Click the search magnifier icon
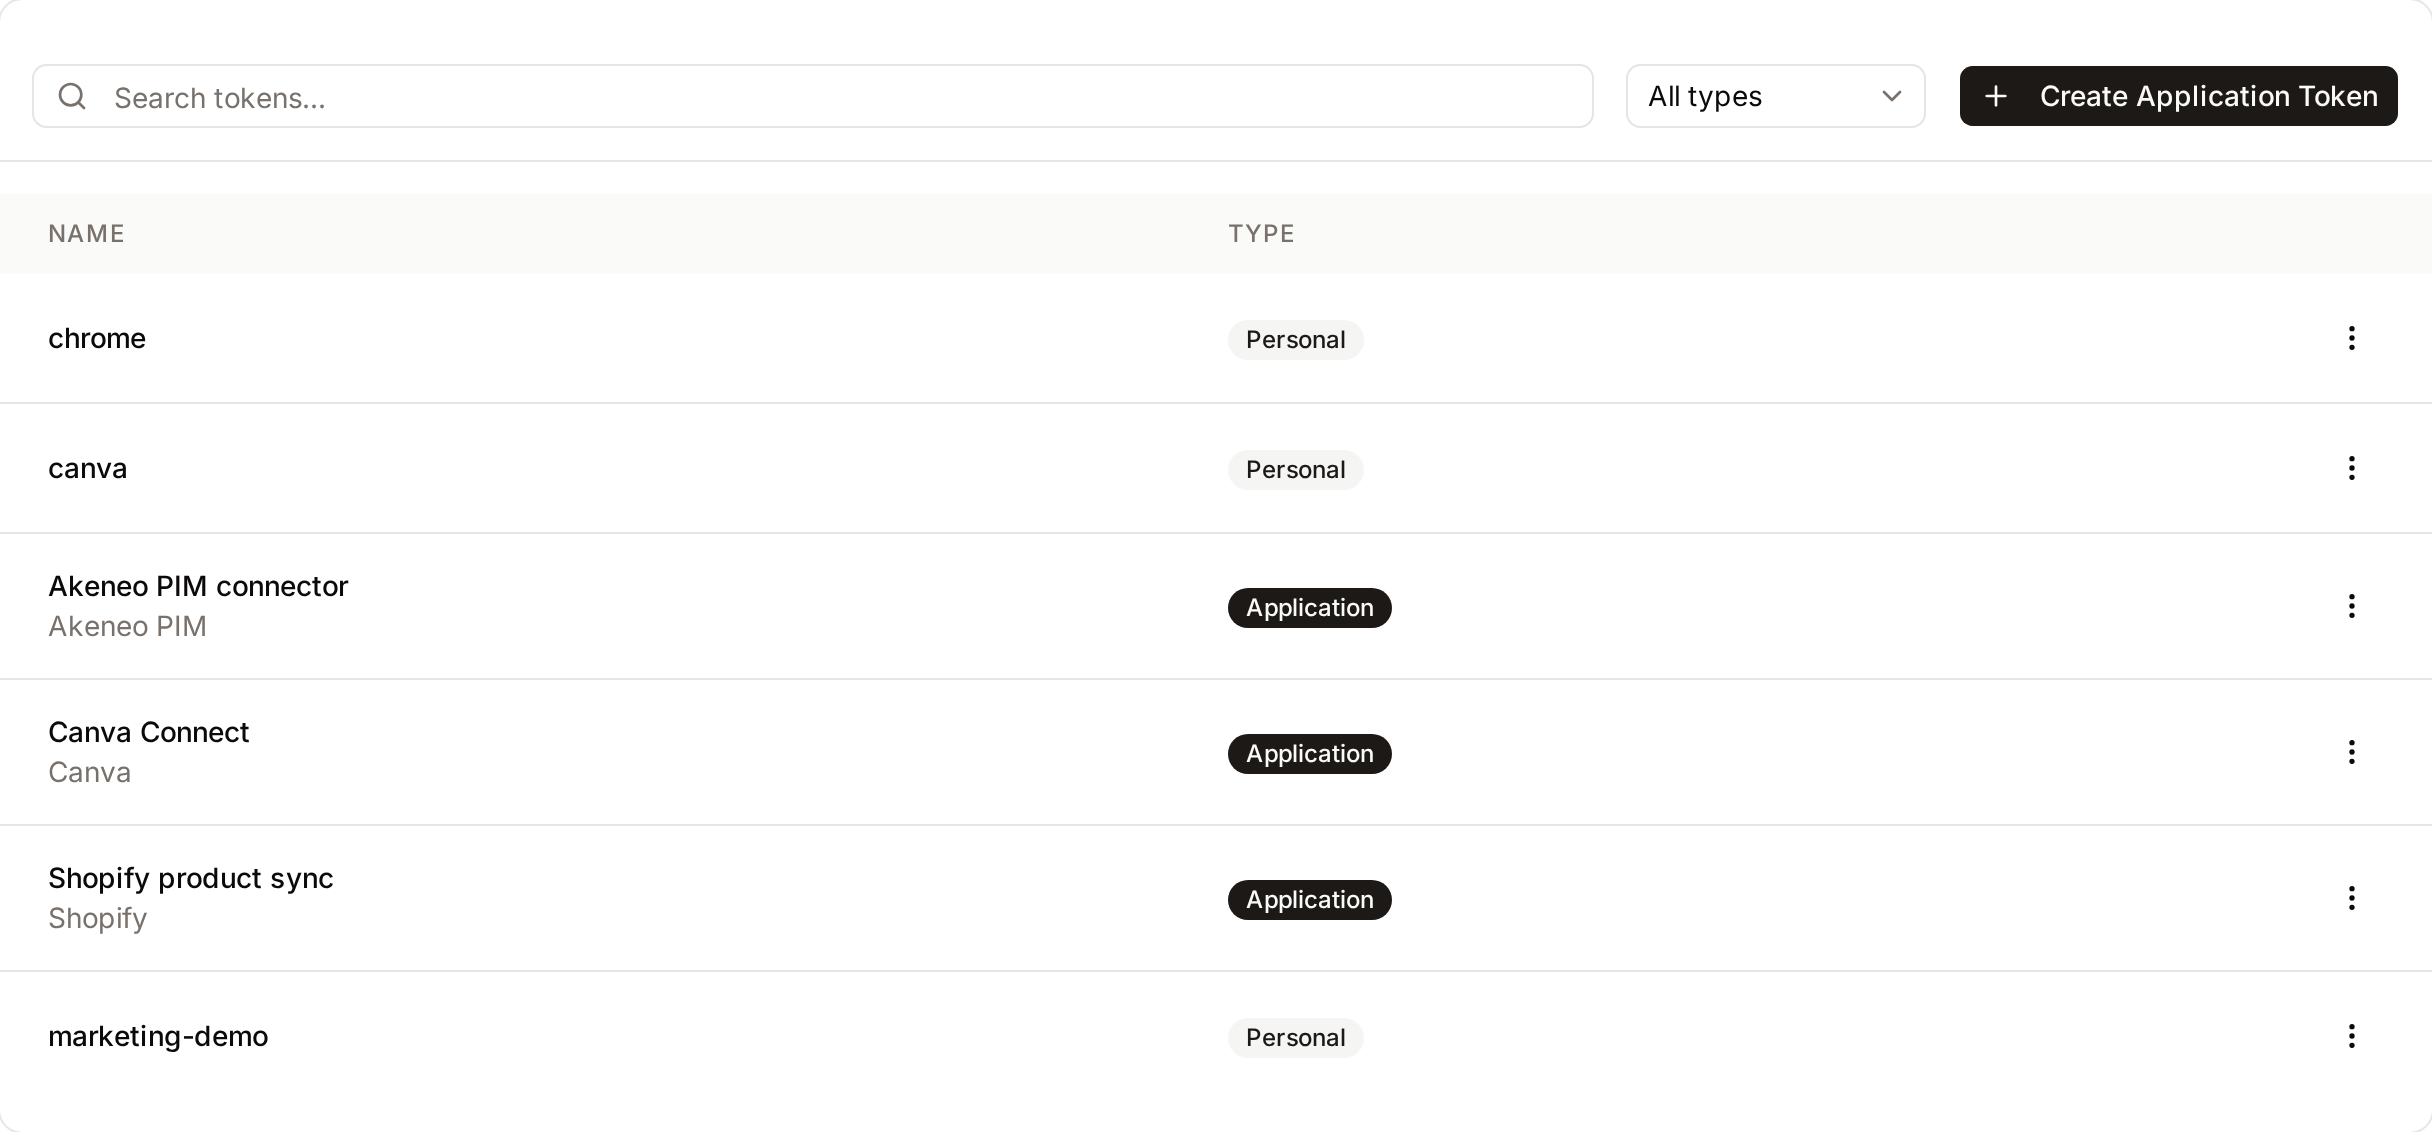This screenshot has height=1132, width=2432. pyautogui.click(x=72, y=96)
